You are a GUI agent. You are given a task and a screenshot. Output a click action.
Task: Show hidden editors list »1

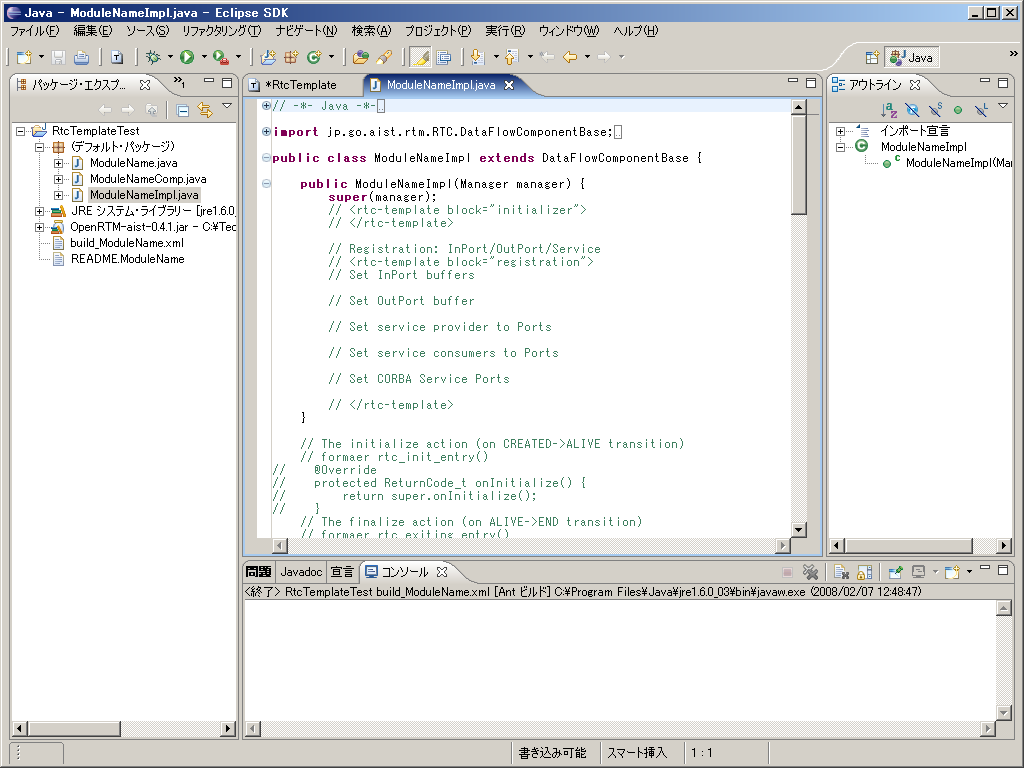point(179,82)
